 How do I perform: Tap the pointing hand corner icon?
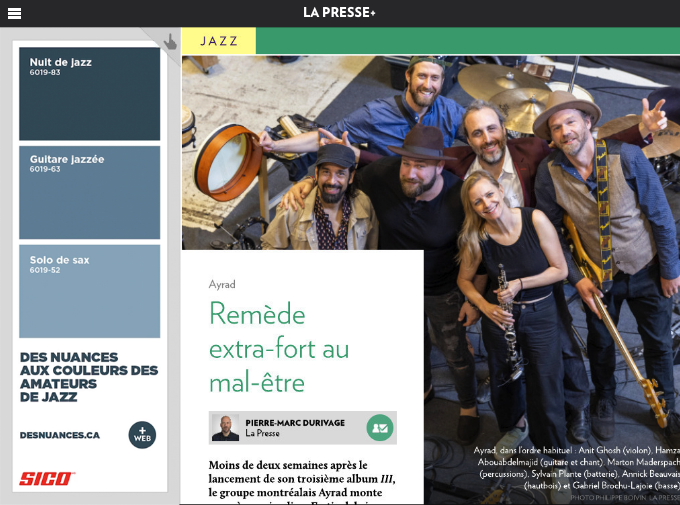click(x=170, y=42)
